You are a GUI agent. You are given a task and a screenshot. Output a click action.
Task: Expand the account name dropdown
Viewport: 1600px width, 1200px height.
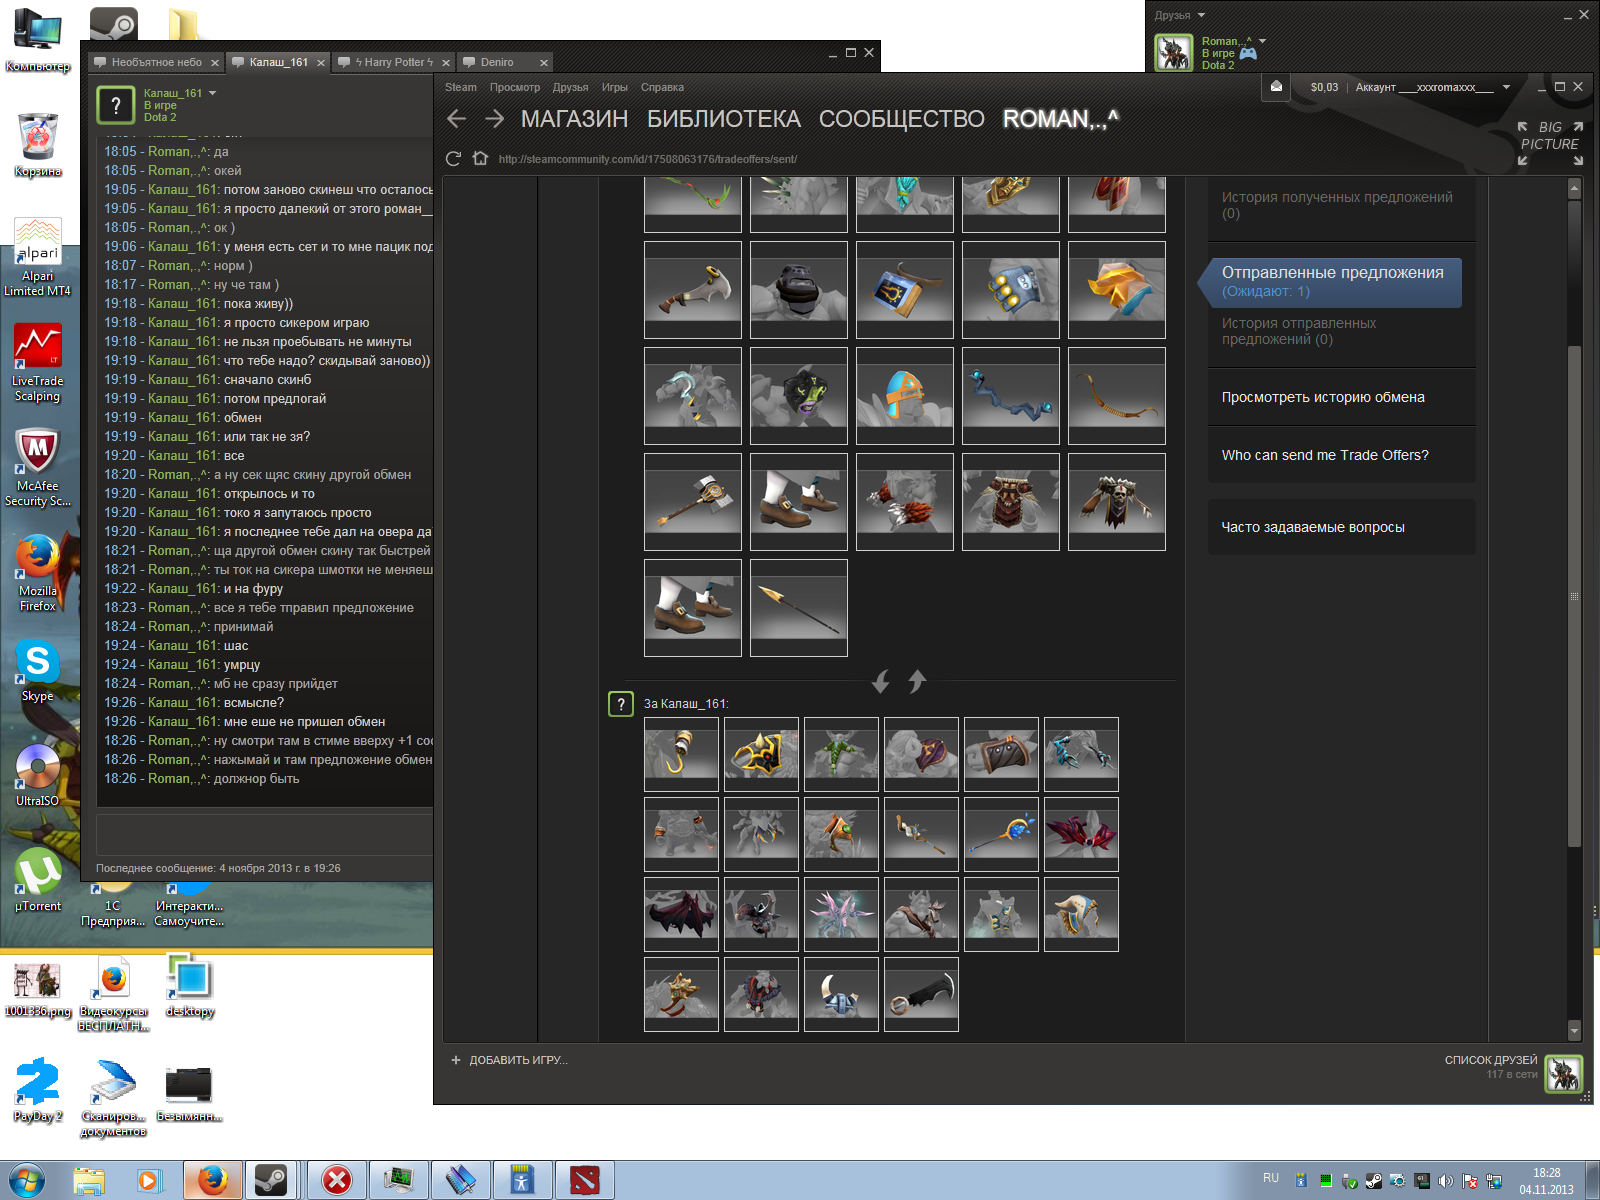pos(1506,87)
